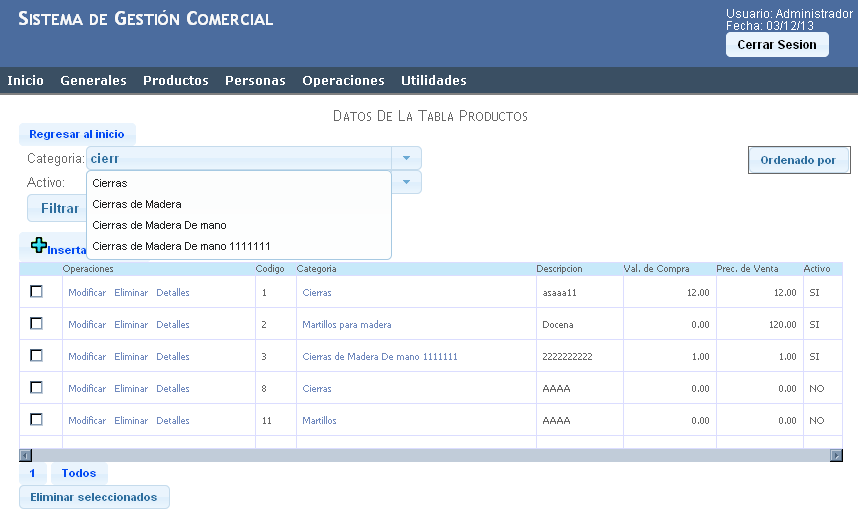Show all records with Todos
Screen dimensions: 858x525
tap(79, 473)
